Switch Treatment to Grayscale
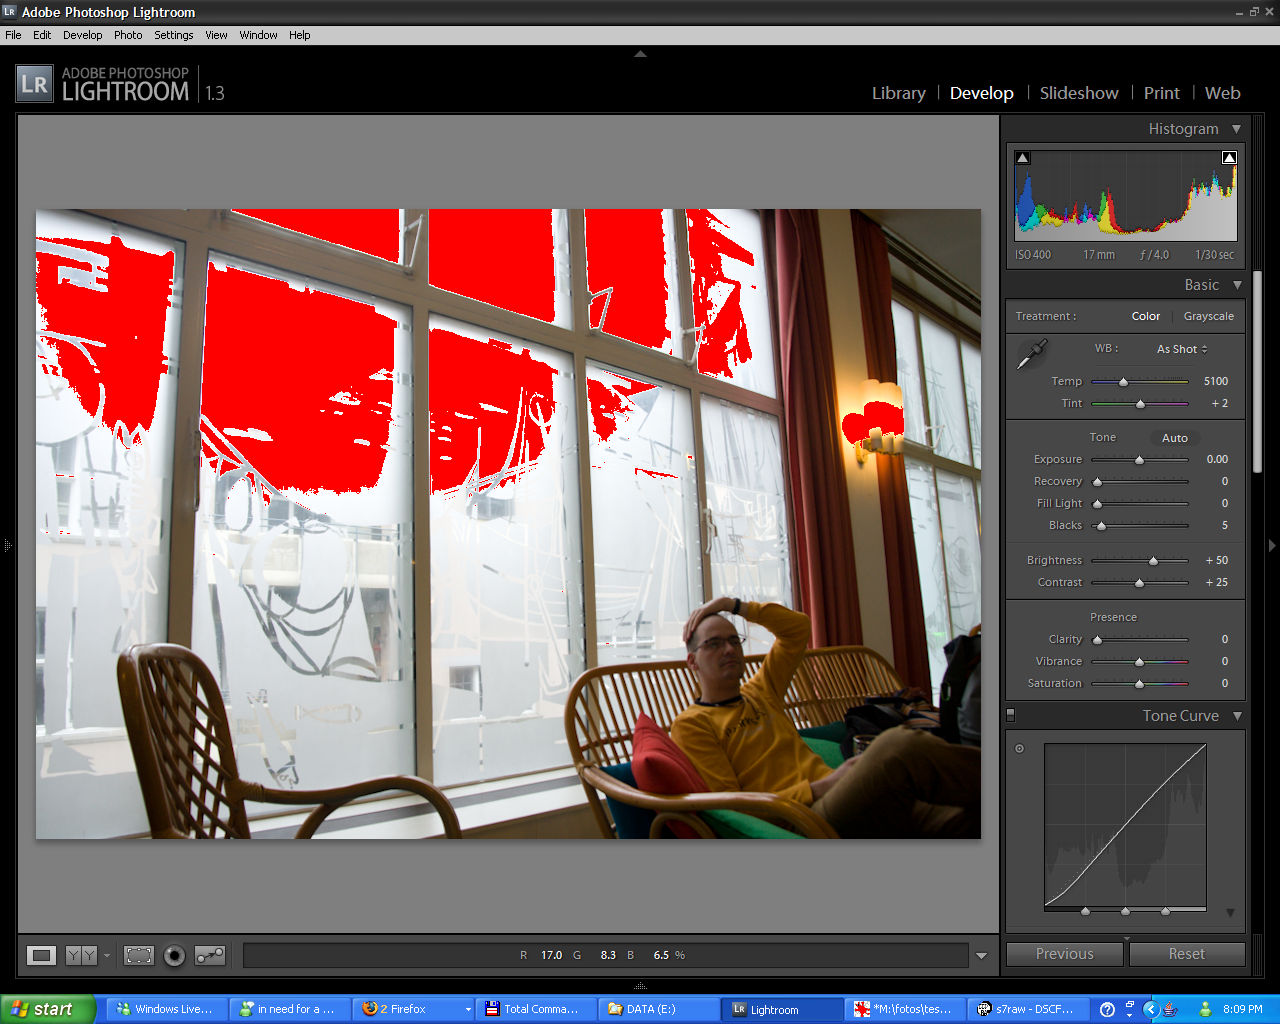 (1208, 316)
